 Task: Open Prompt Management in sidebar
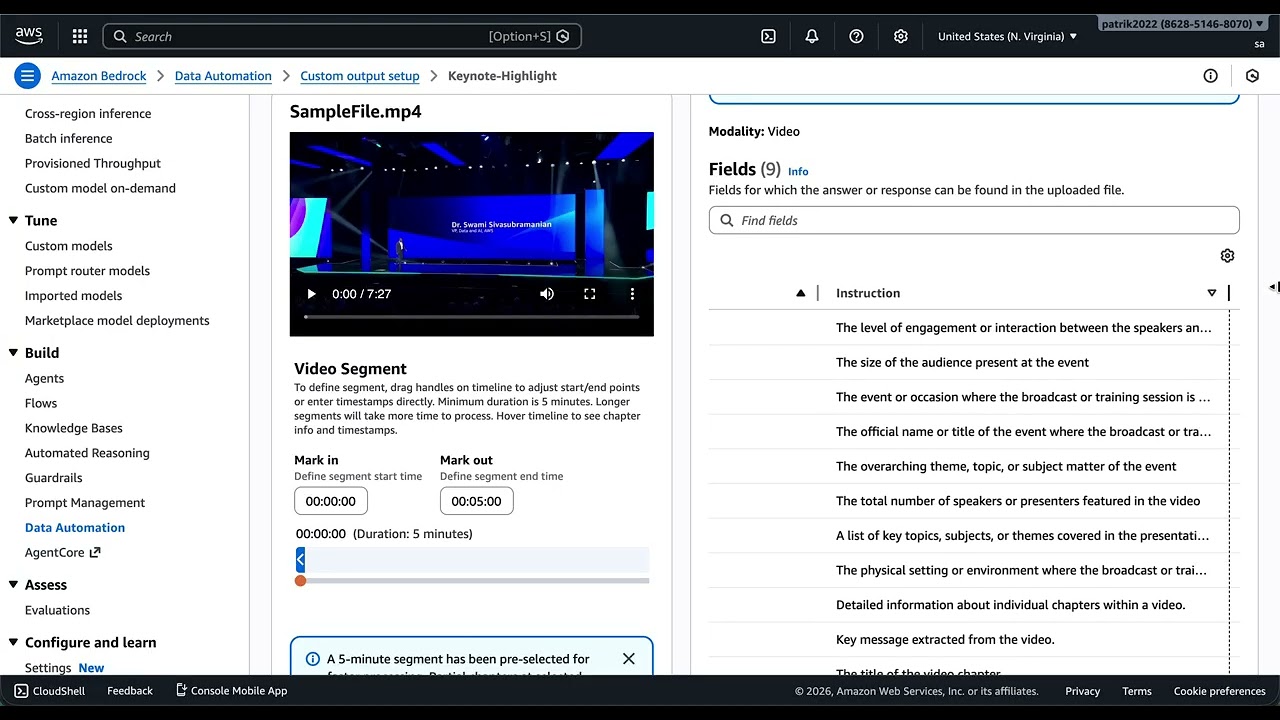(x=85, y=503)
